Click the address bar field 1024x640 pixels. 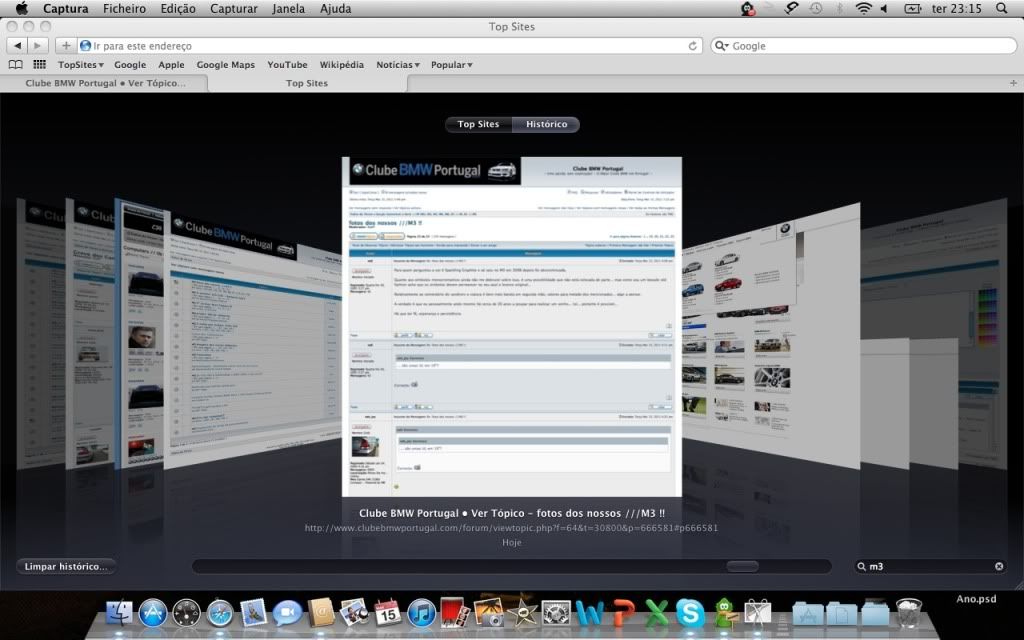(x=390, y=46)
